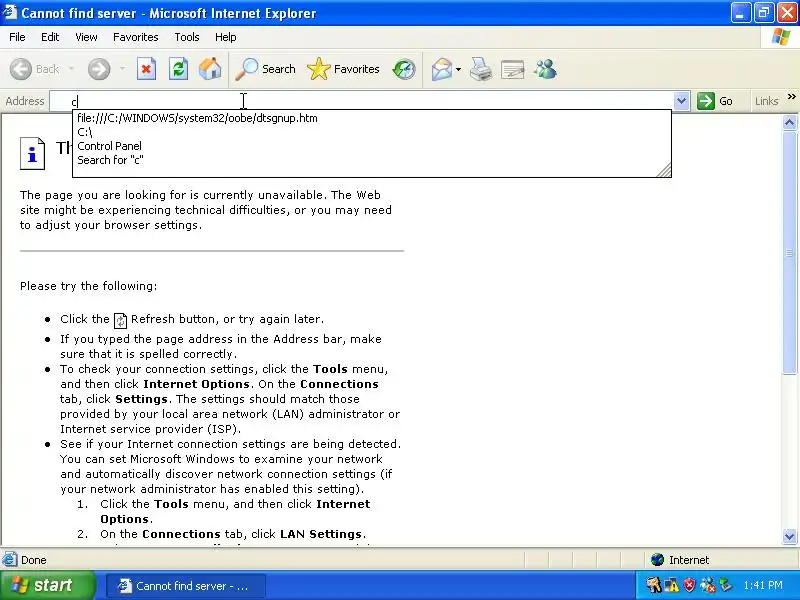Click the 1:41 PM clock
Screen dimensions: 800x600
coord(763,585)
